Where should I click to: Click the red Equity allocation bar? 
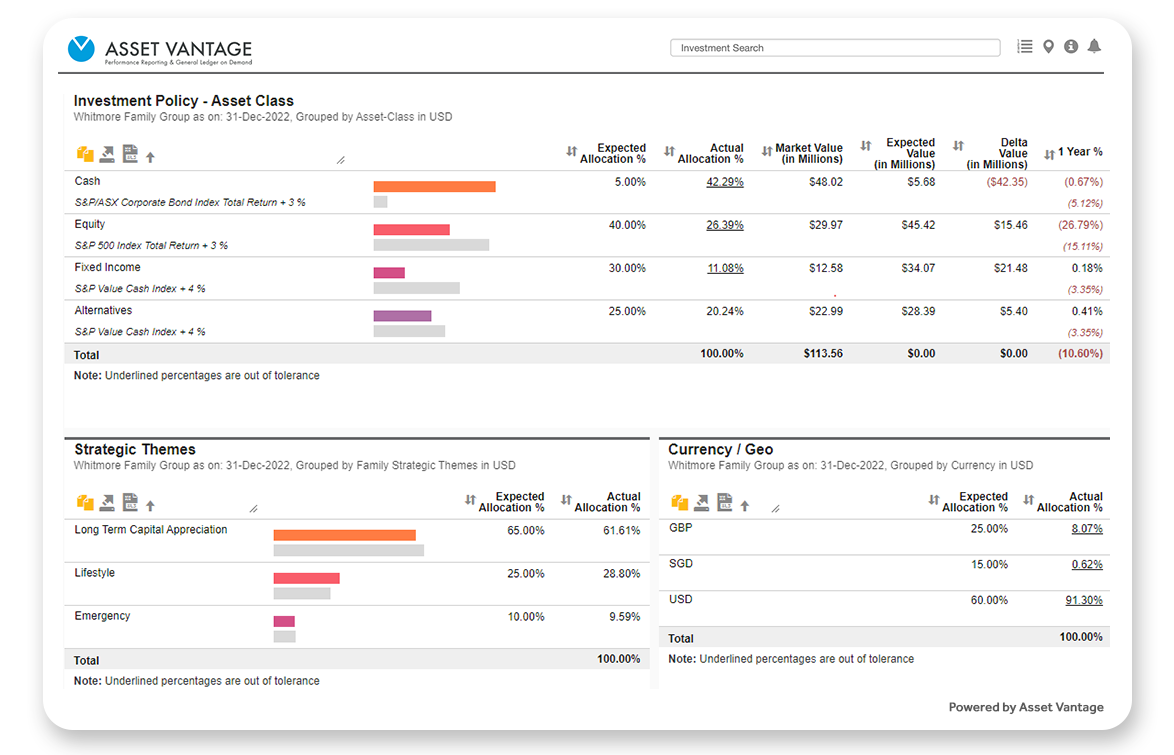[412, 229]
